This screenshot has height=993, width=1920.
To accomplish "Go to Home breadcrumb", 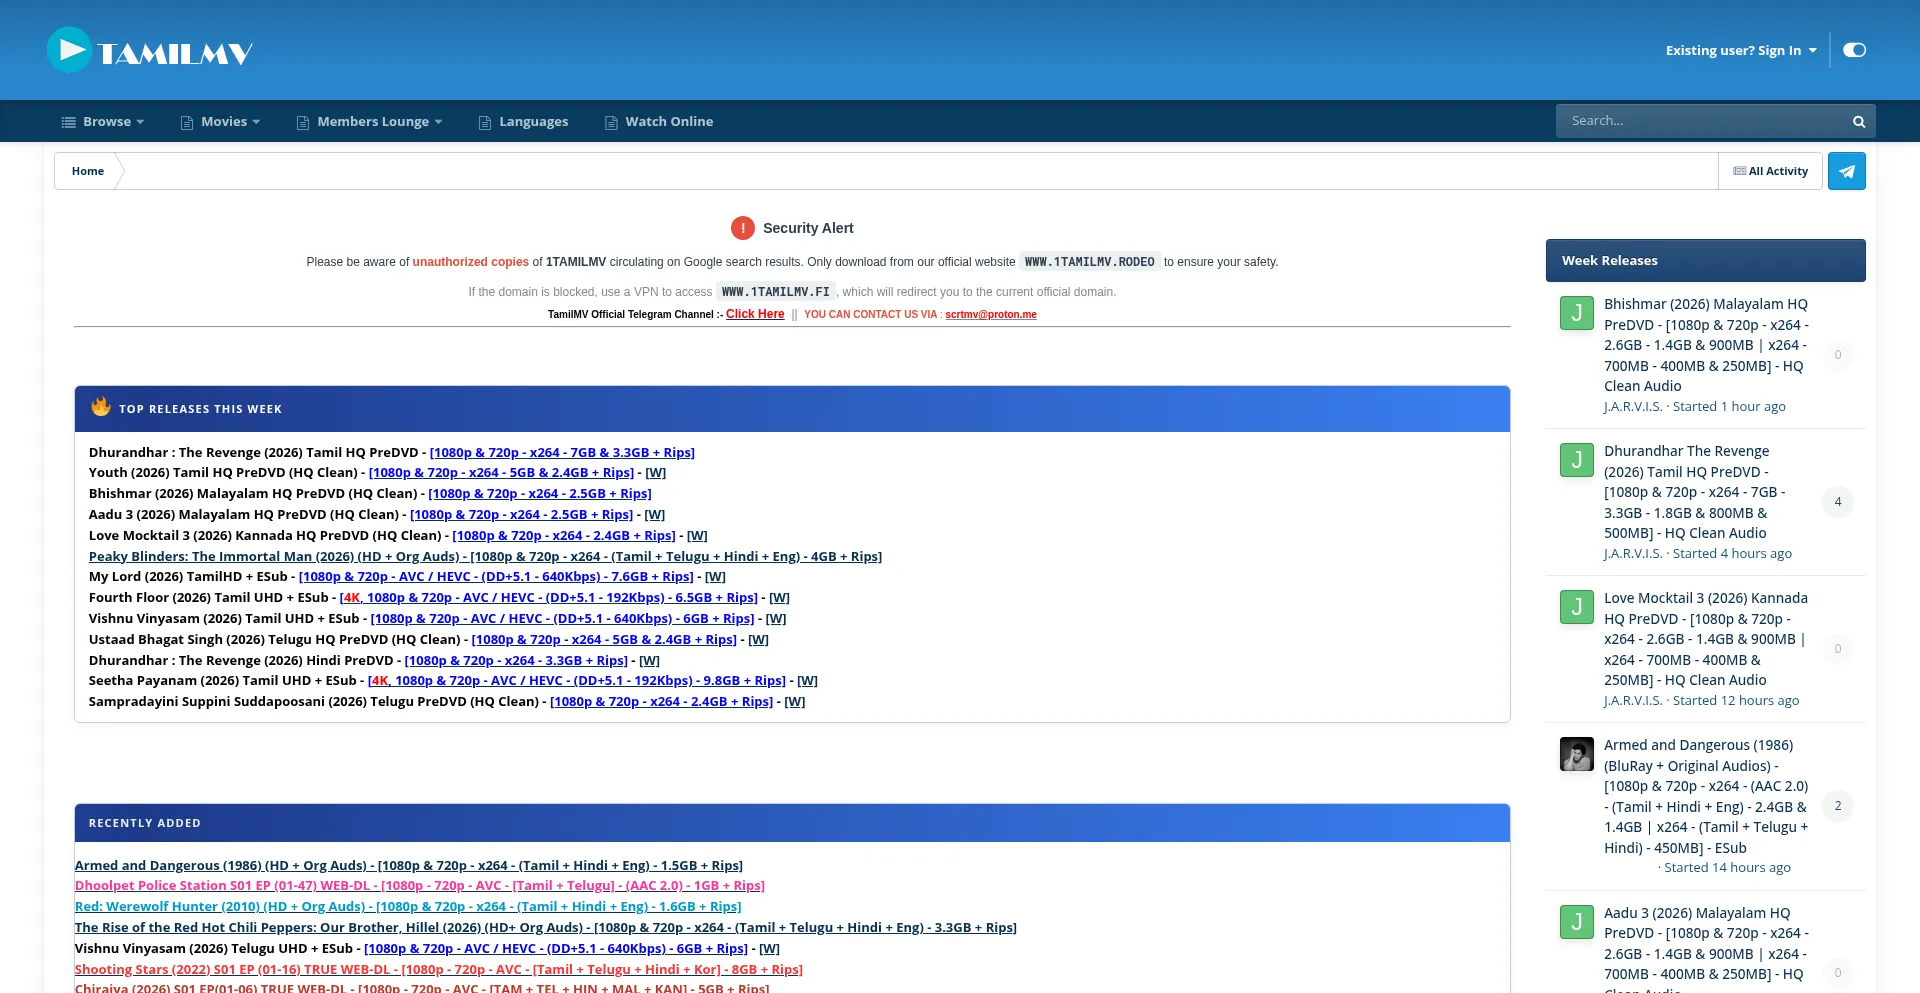I will click(x=88, y=171).
